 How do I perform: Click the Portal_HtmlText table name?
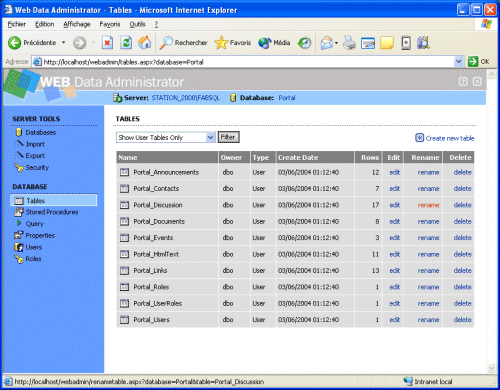[x=156, y=254]
